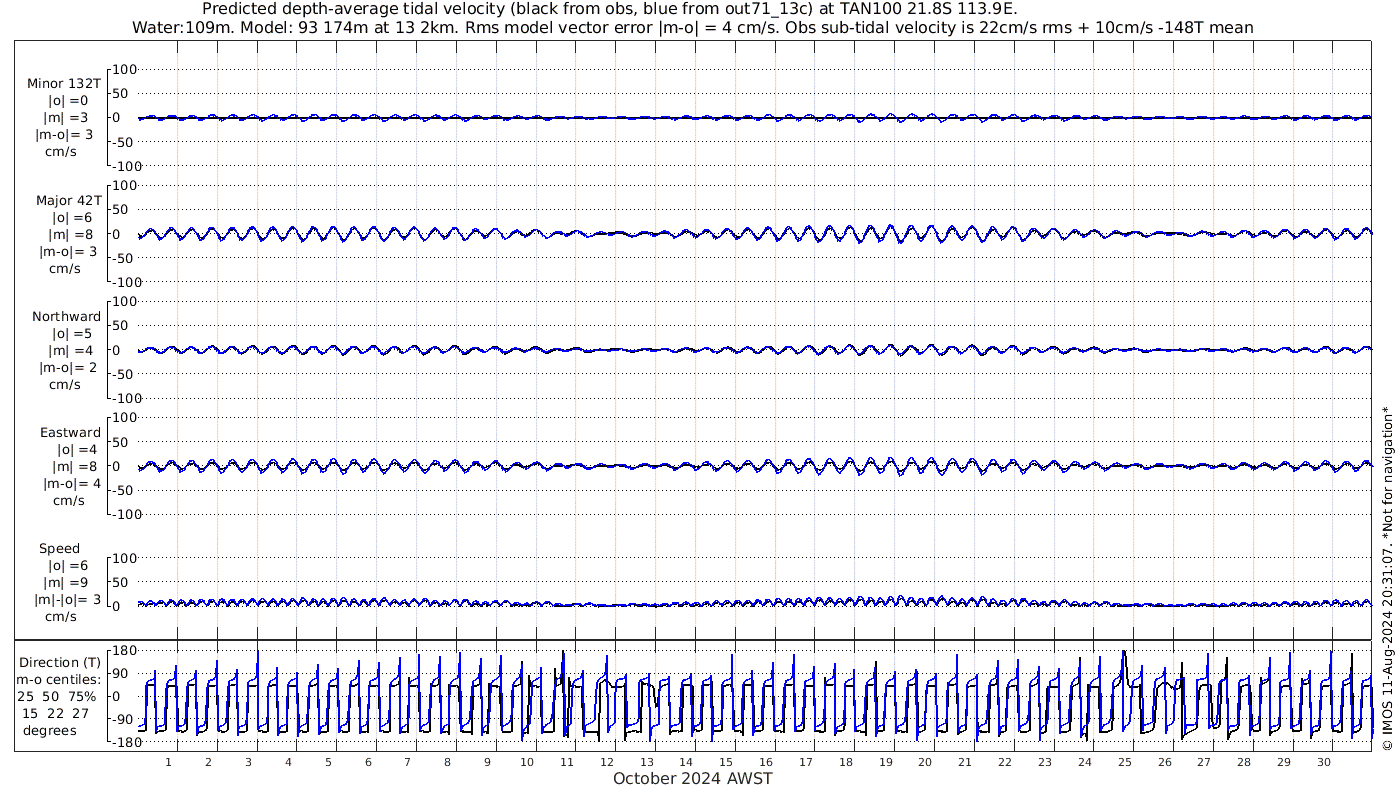Click the 'm-o centiles:' label
This screenshot has width=1400, height=800.
57,679
